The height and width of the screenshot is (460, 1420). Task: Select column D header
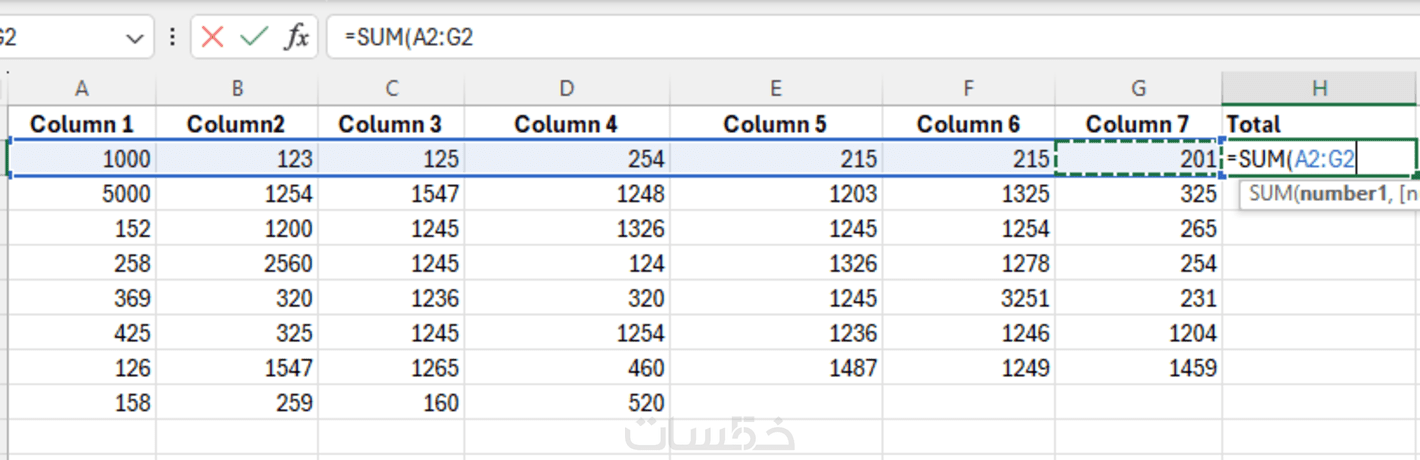[x=566, y=89]
